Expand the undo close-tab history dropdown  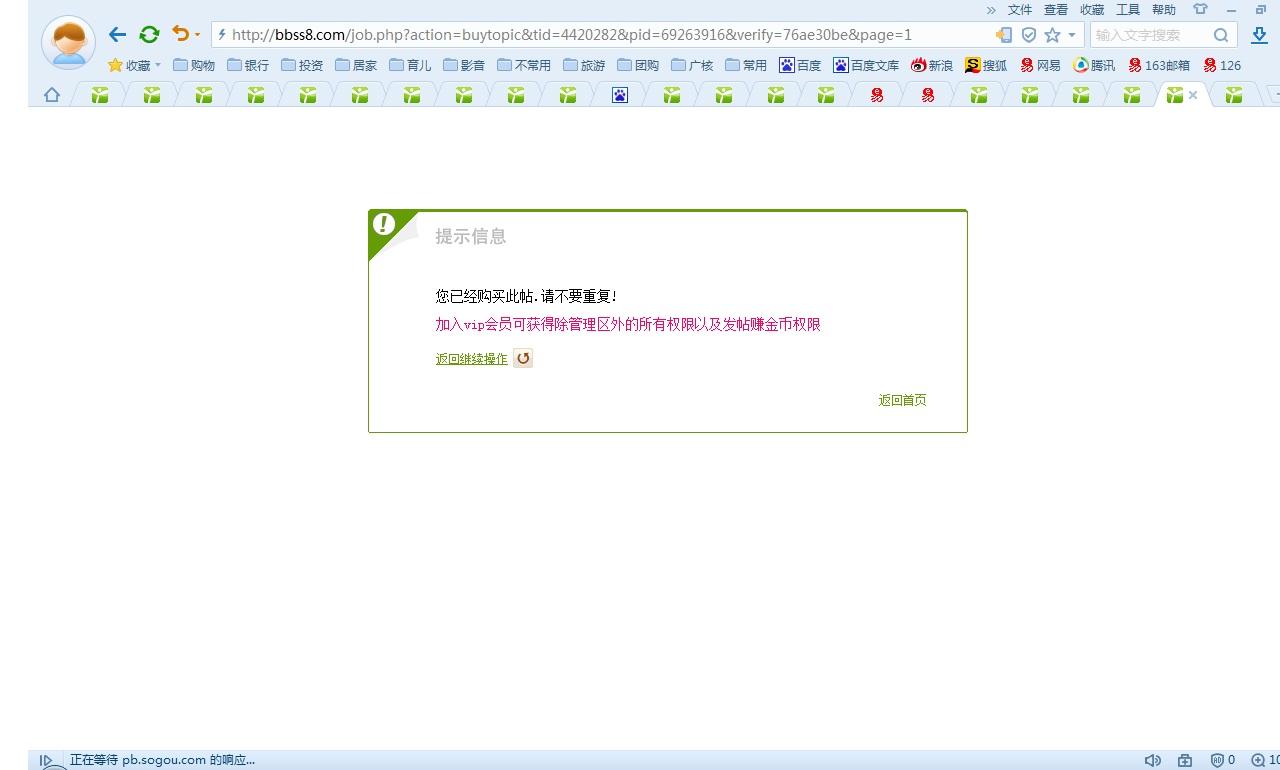tap(197, 35)
